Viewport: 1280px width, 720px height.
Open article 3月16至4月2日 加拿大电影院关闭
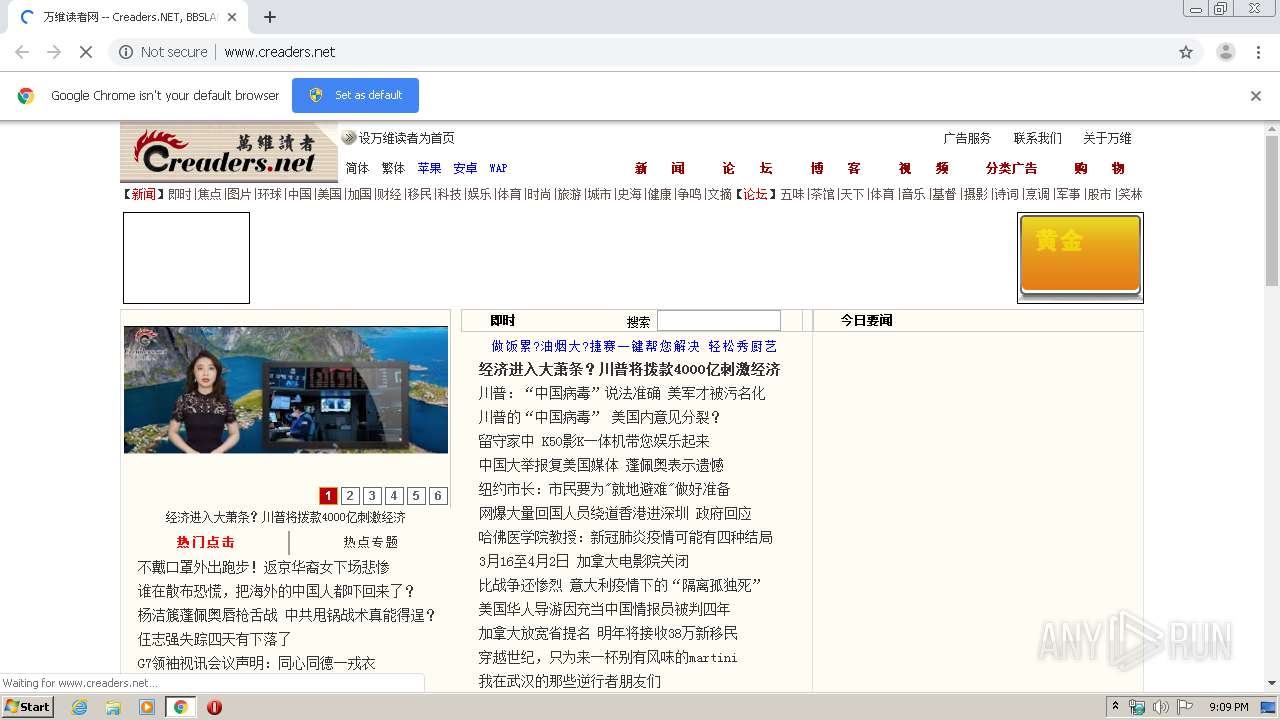pos(583,561)
